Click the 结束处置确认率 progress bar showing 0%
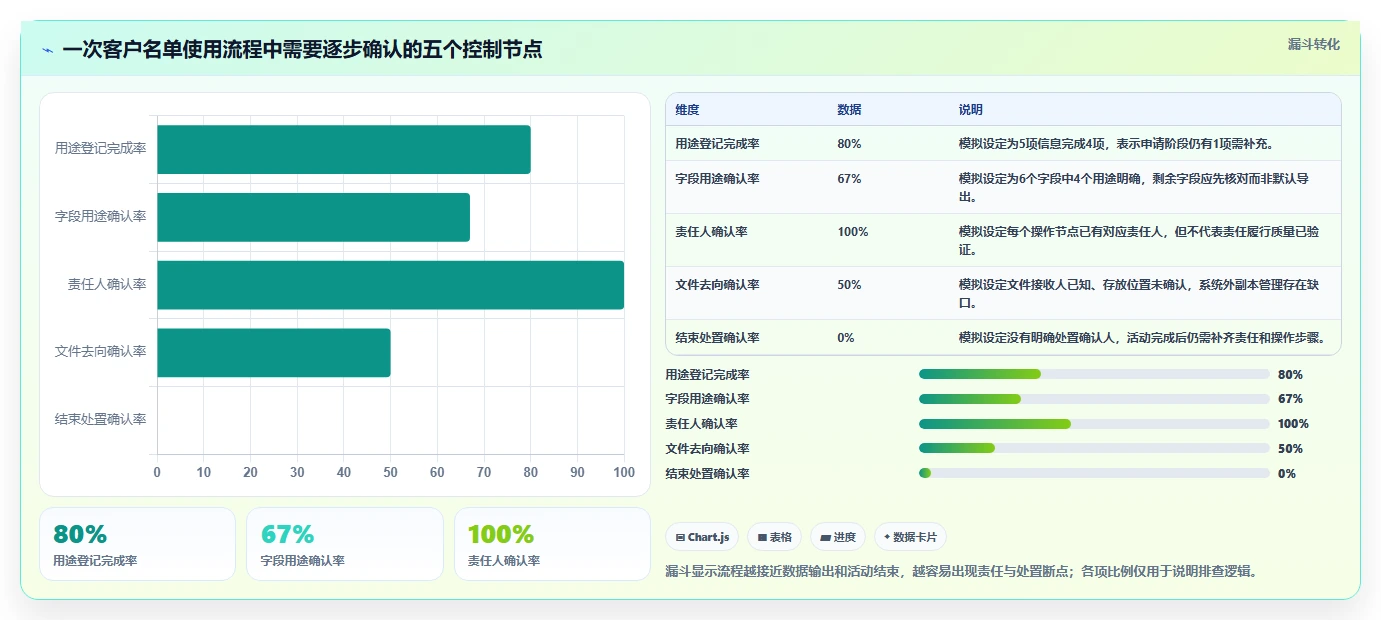1381x620 pixels. pyautogui.click(x=1094, y=473)
